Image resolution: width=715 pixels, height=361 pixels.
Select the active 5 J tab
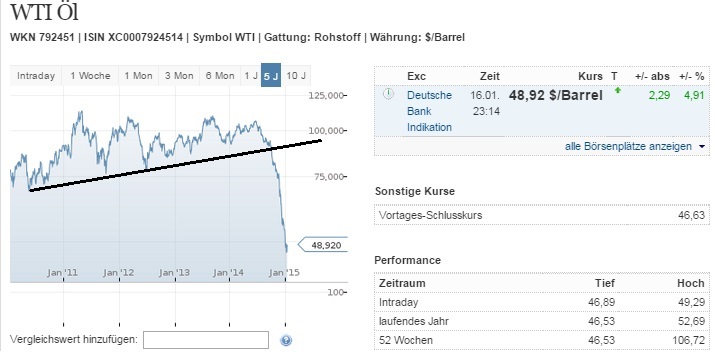[x=271, y=76]
